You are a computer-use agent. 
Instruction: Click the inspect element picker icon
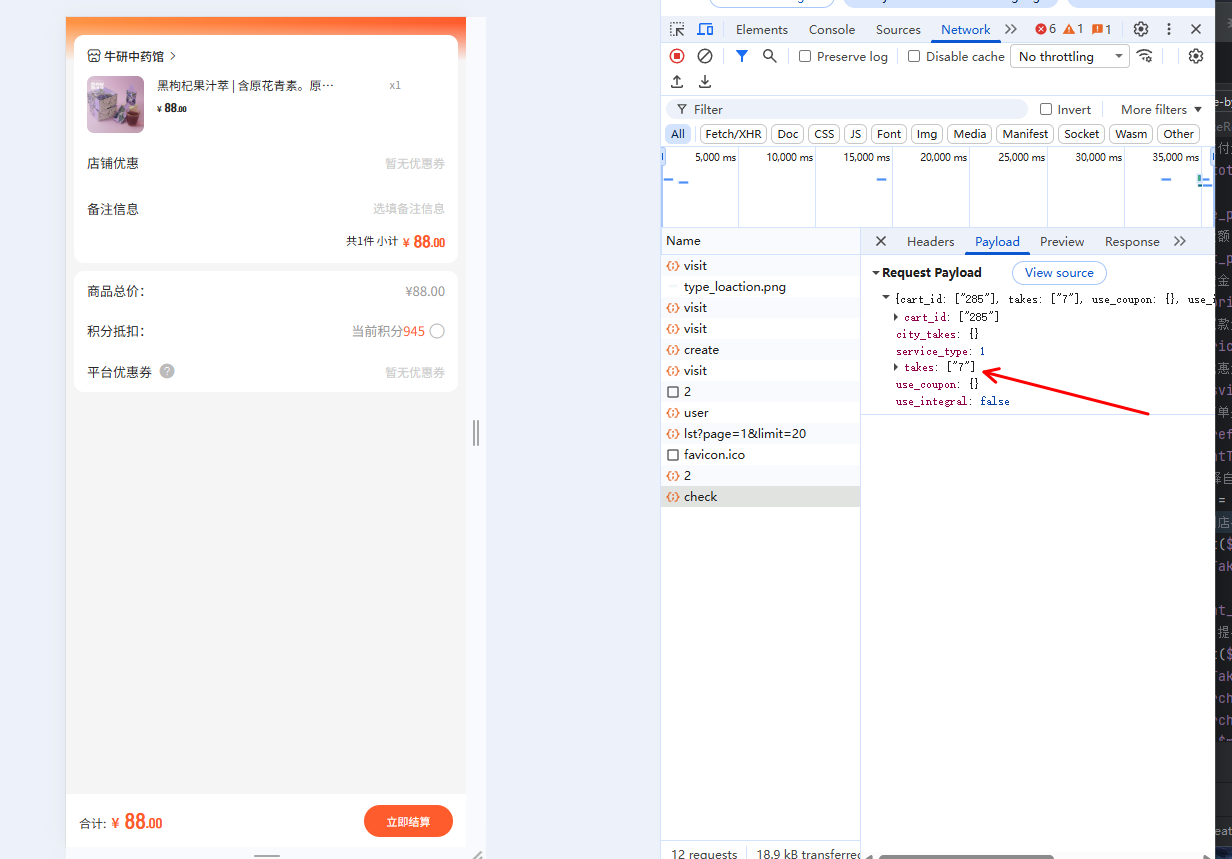(677, 29)
